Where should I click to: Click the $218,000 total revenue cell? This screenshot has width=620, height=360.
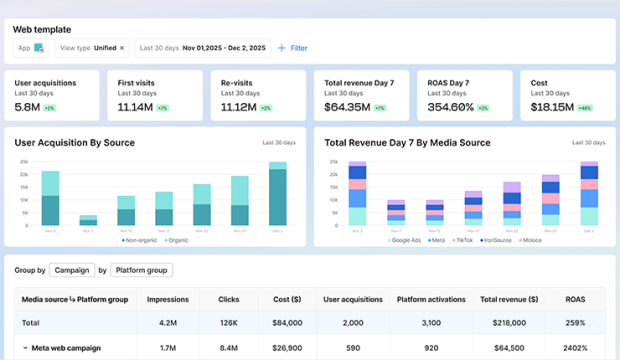click(x=509, y=323)
